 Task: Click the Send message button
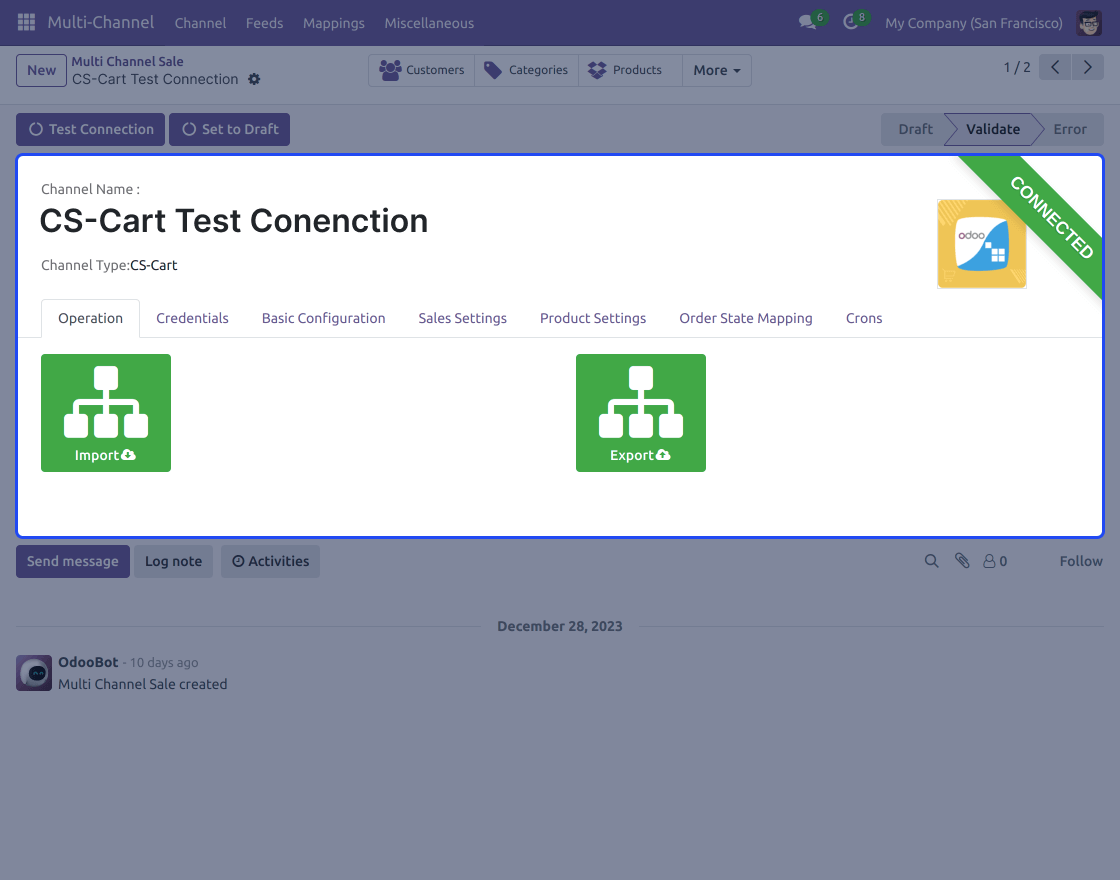click(x=73, y=561)
